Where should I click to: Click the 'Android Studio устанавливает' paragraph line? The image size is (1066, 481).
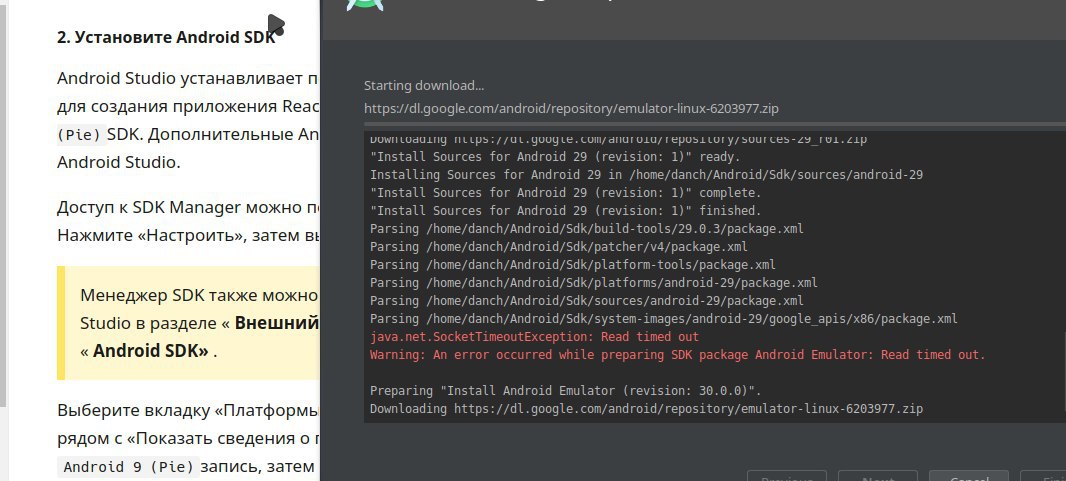[x=188, y=79]
